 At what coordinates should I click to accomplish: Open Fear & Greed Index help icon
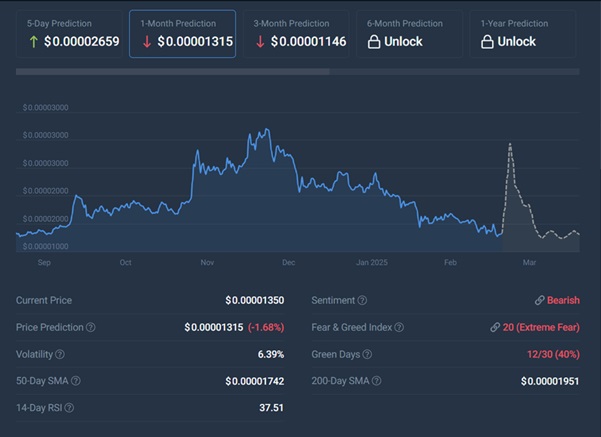click(x=399, y=327)
